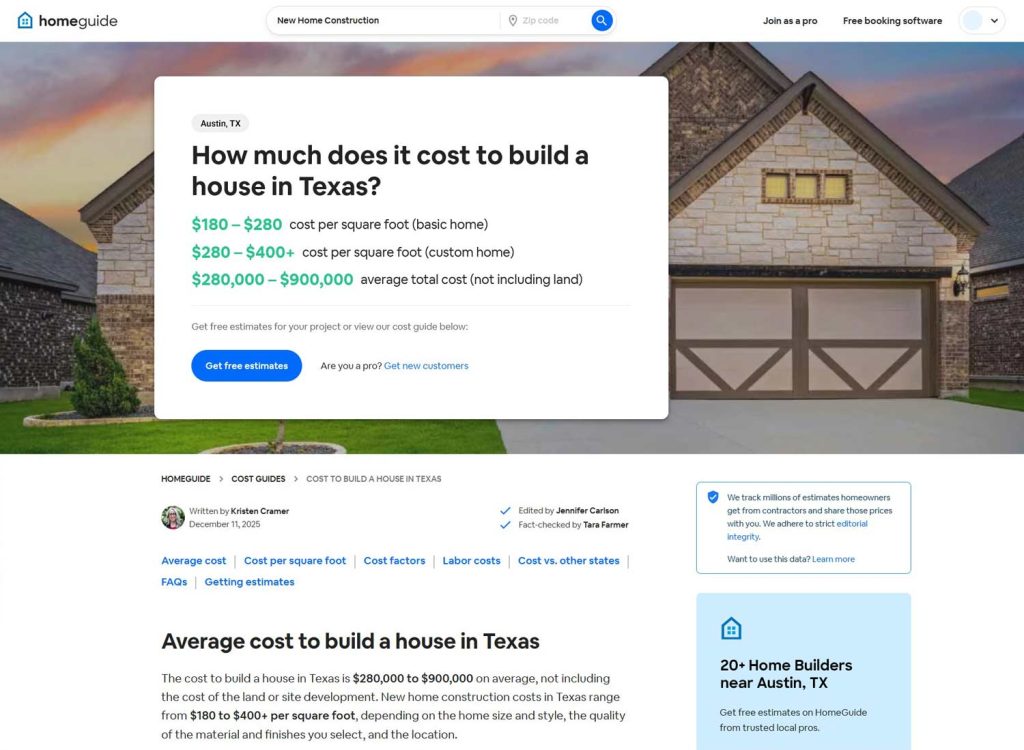Open the Learn more link about data use

(x=834, y=557)
